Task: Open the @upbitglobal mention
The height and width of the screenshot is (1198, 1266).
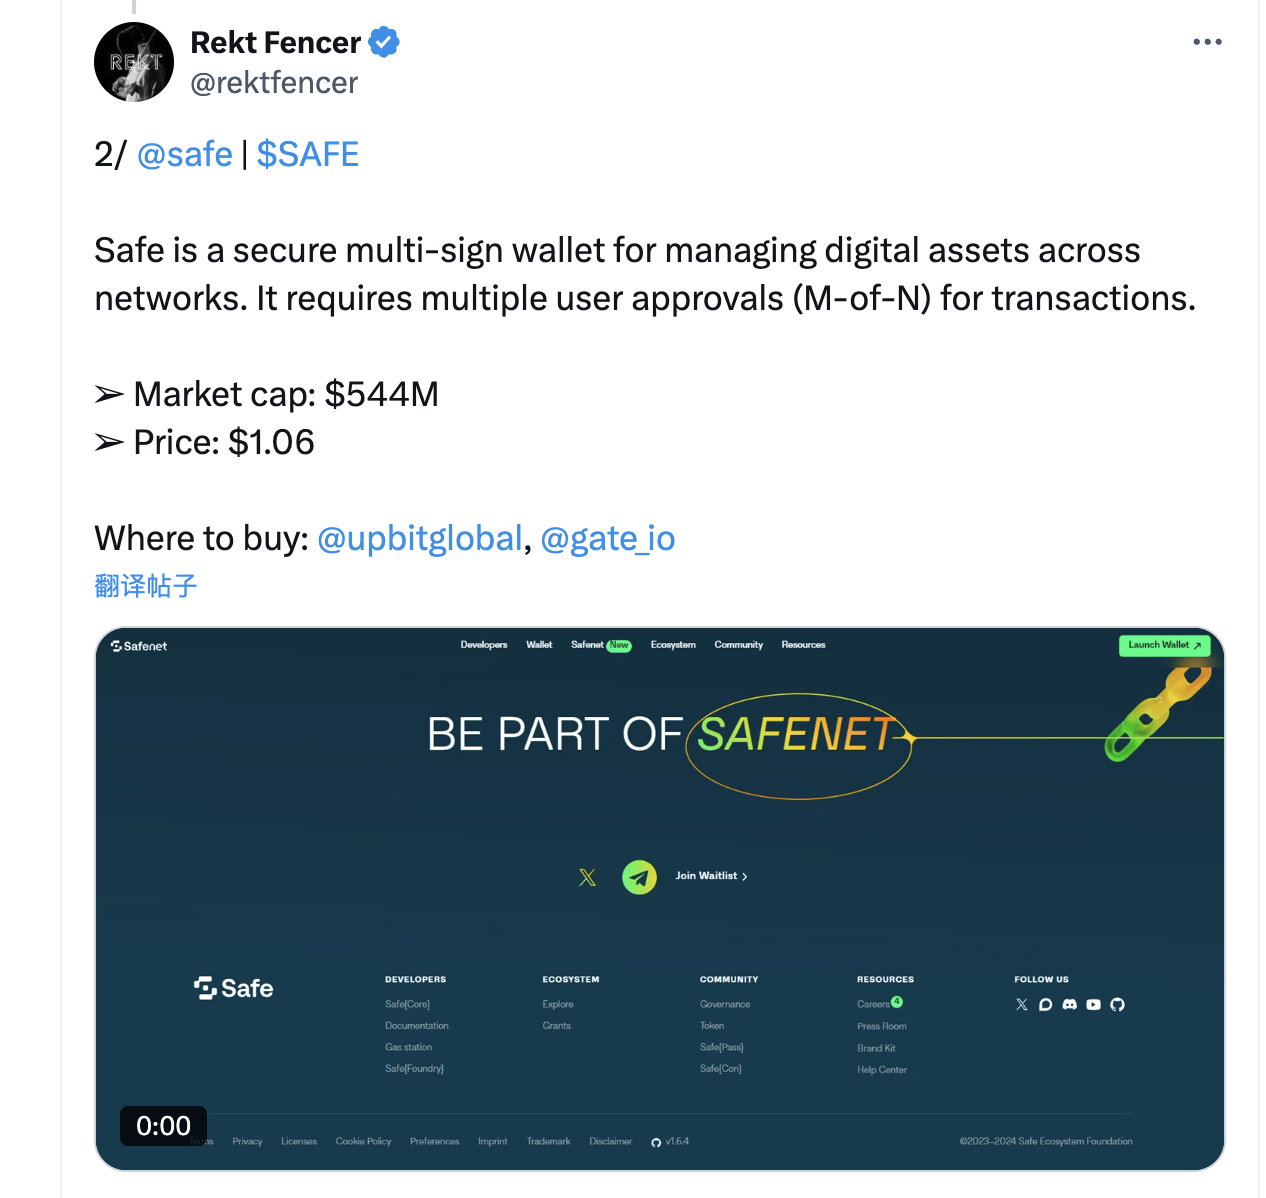Action: pos(419,538)
